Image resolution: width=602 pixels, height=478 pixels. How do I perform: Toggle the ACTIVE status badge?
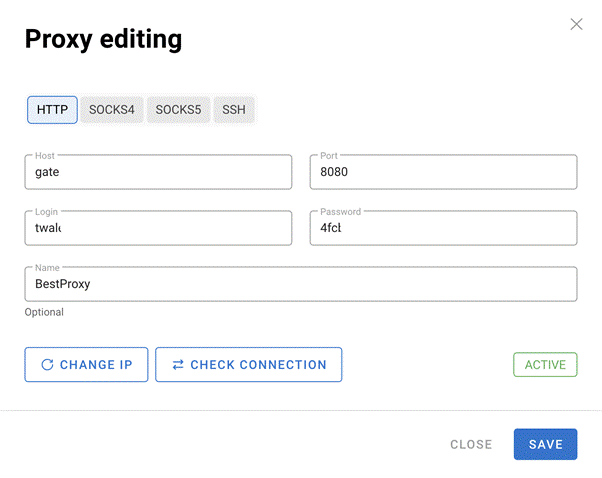(545, 364)
